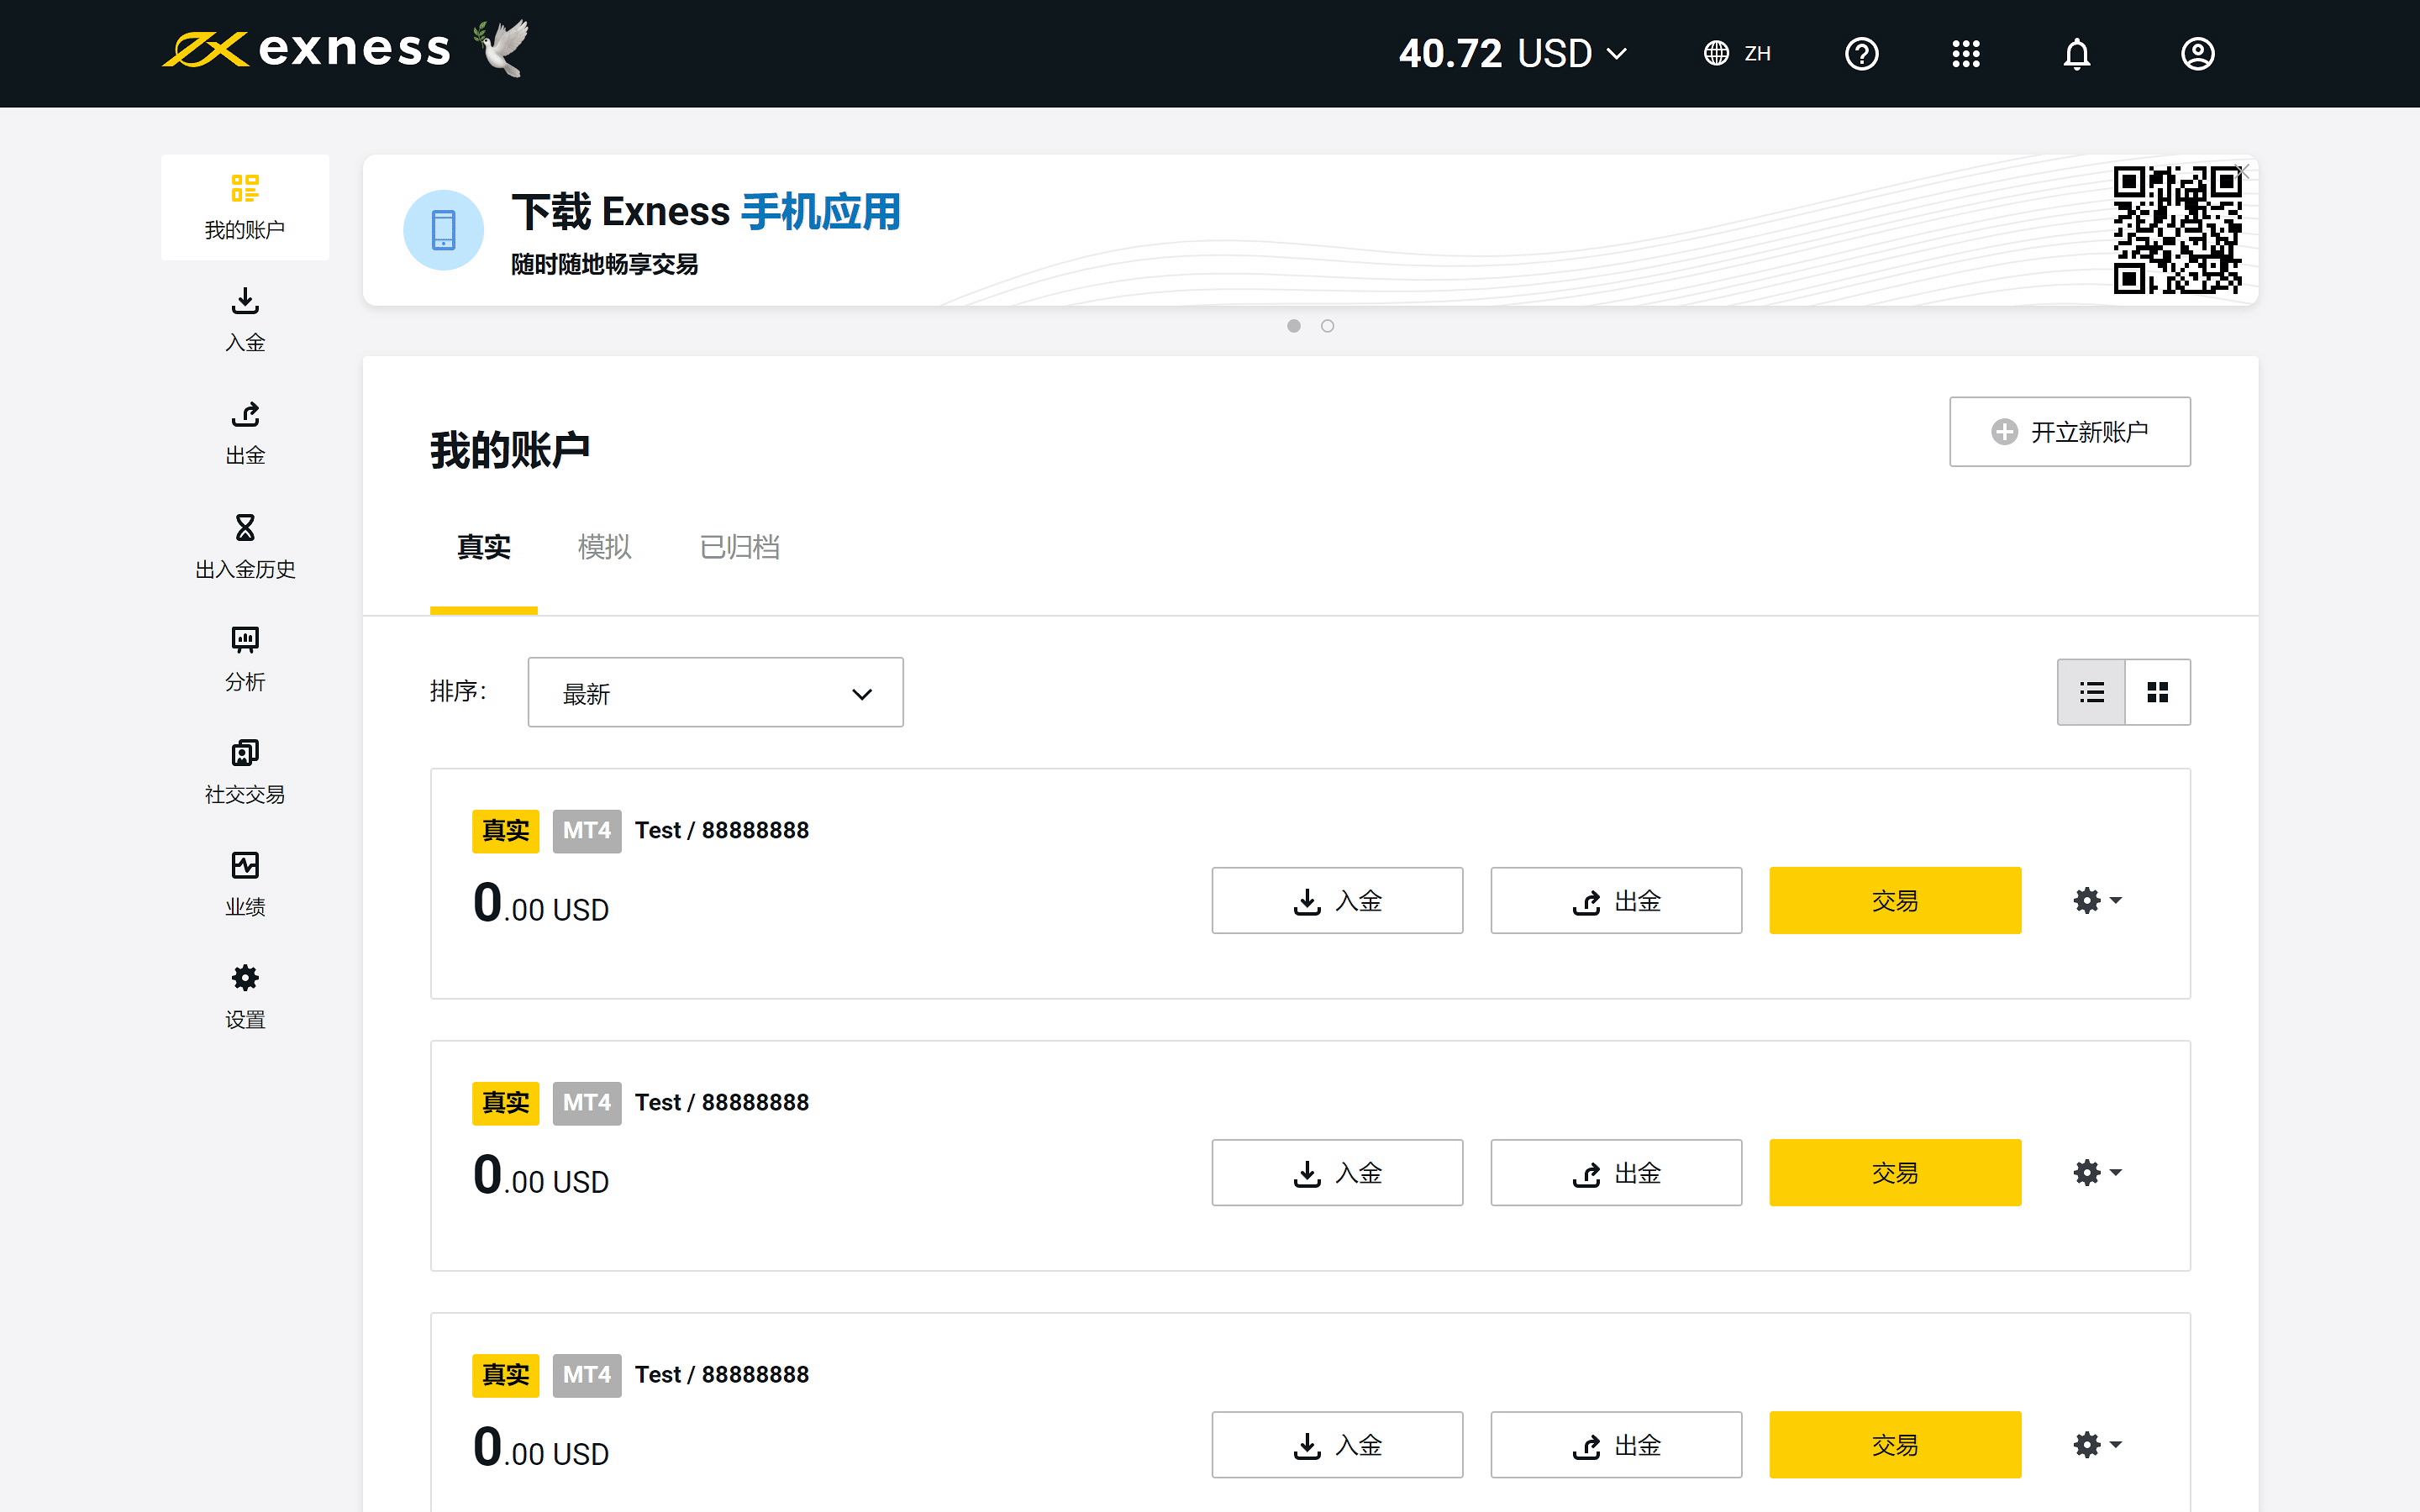
Task: Click the 开立新账户 button
Action: (2069, 432)
